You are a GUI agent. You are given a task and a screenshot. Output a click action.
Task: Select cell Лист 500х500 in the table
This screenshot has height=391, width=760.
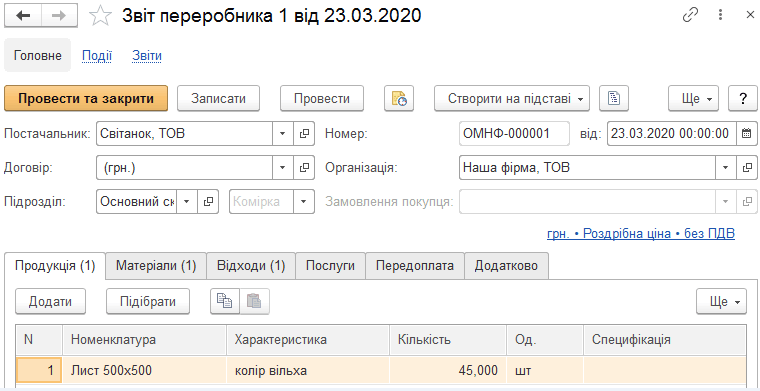(x=144, y=371)
